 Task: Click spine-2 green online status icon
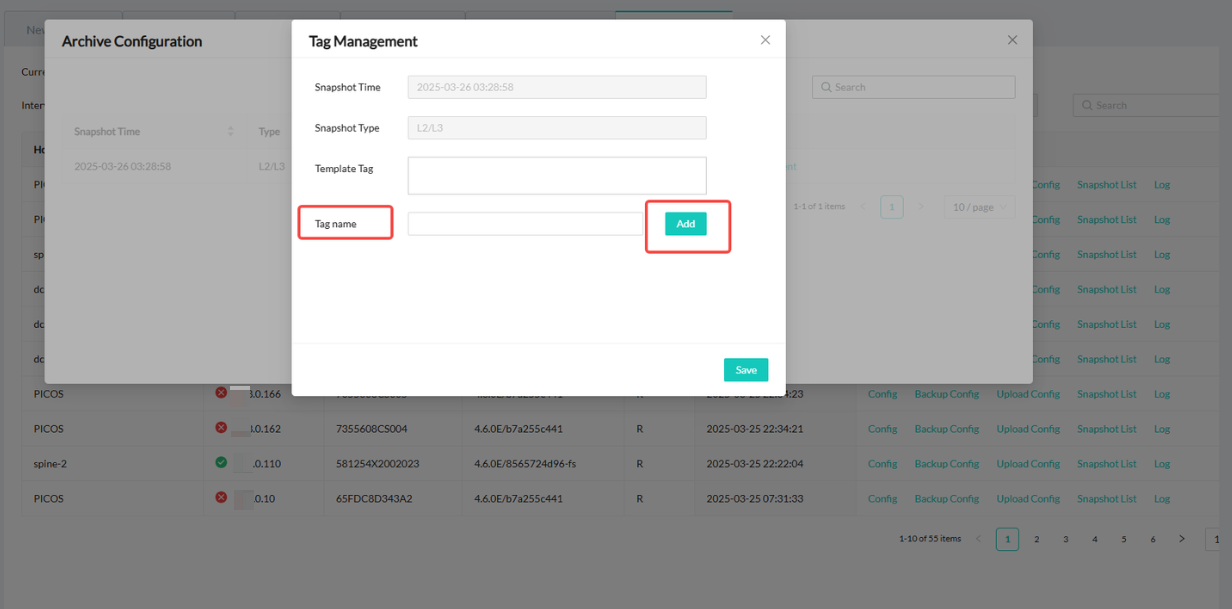click(221, 463)
